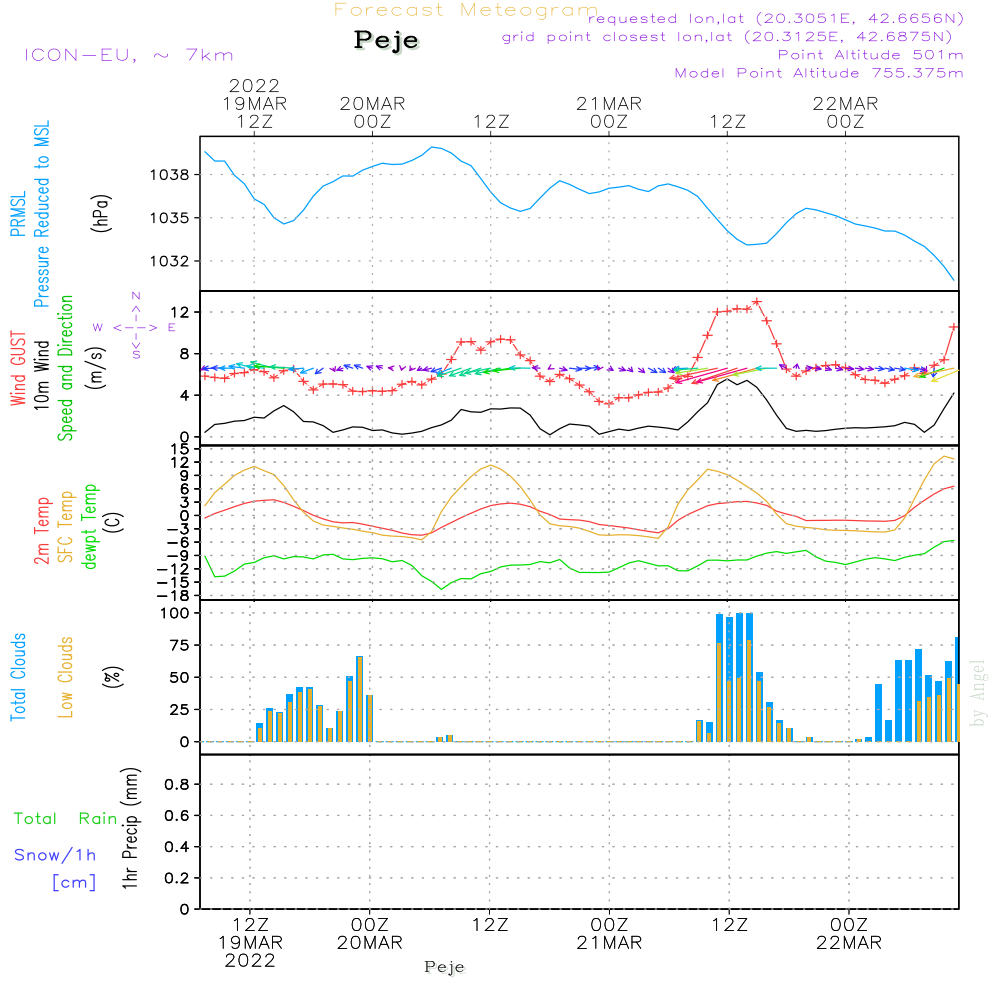The height and width of the screenshot is (1000, 1000).
Task: Click the 'Peje' caption below the chart
Action: (445, 967)
